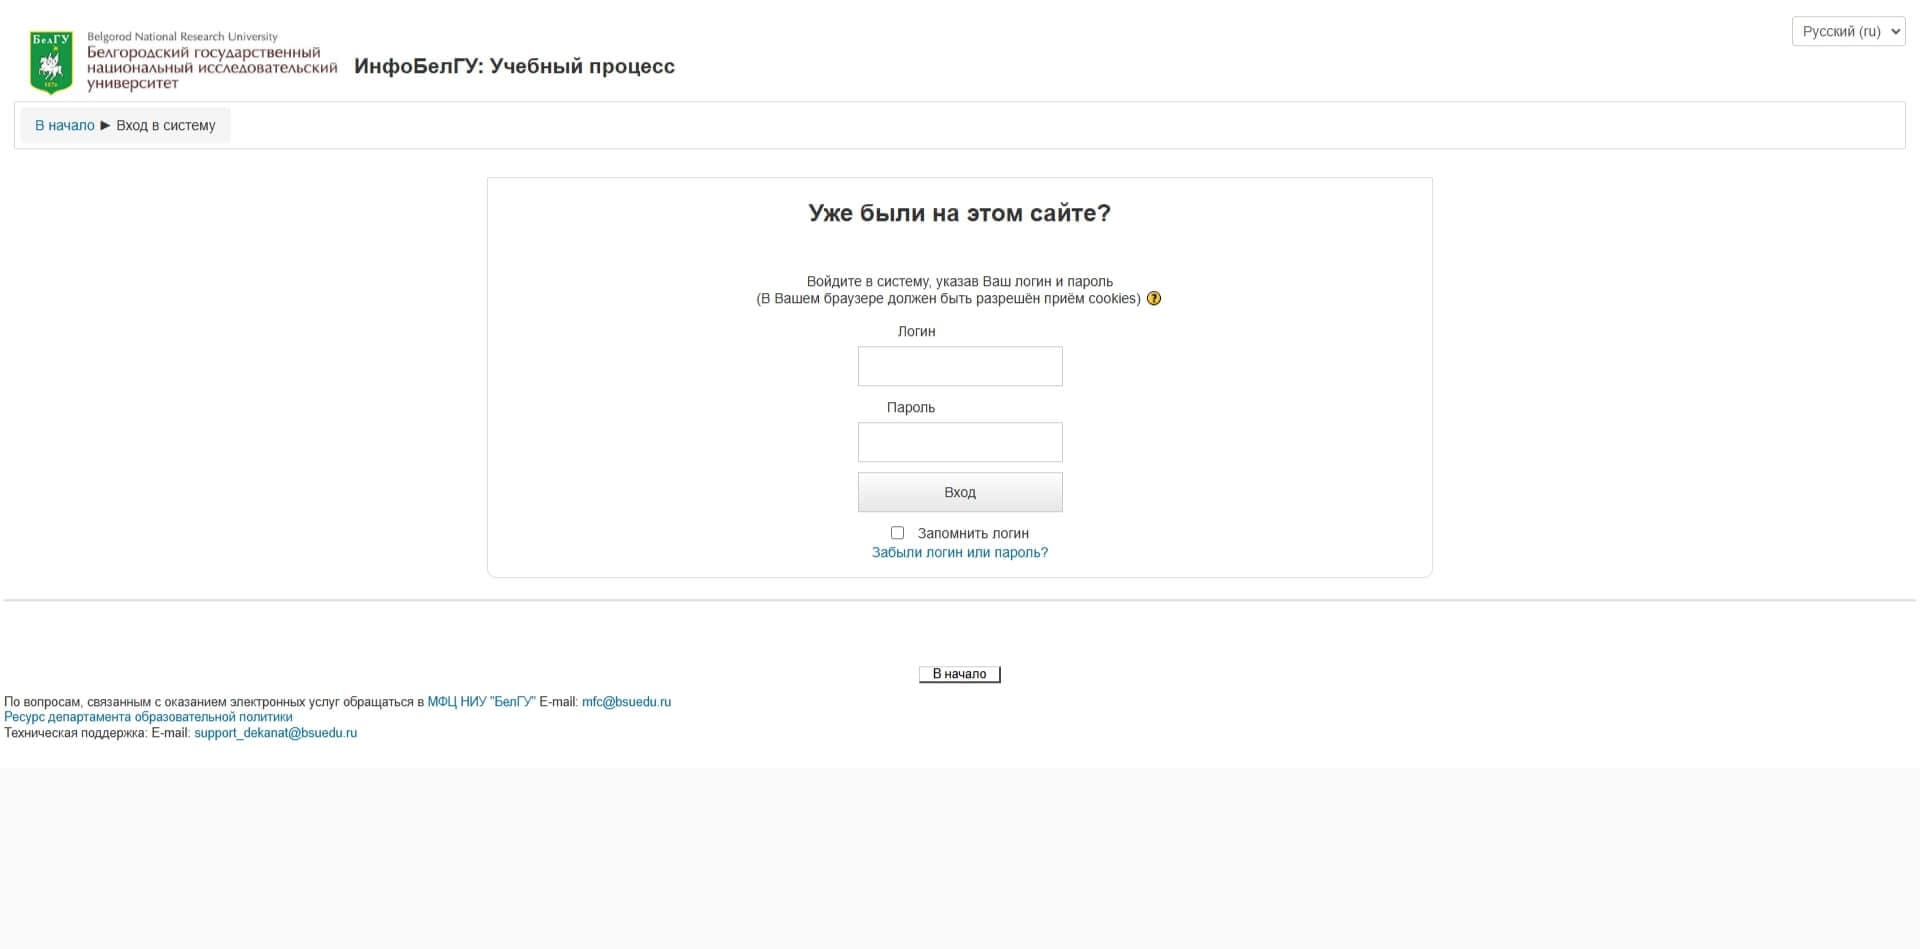Open Ресурс департамента образовательной политики link

(148, 717)
